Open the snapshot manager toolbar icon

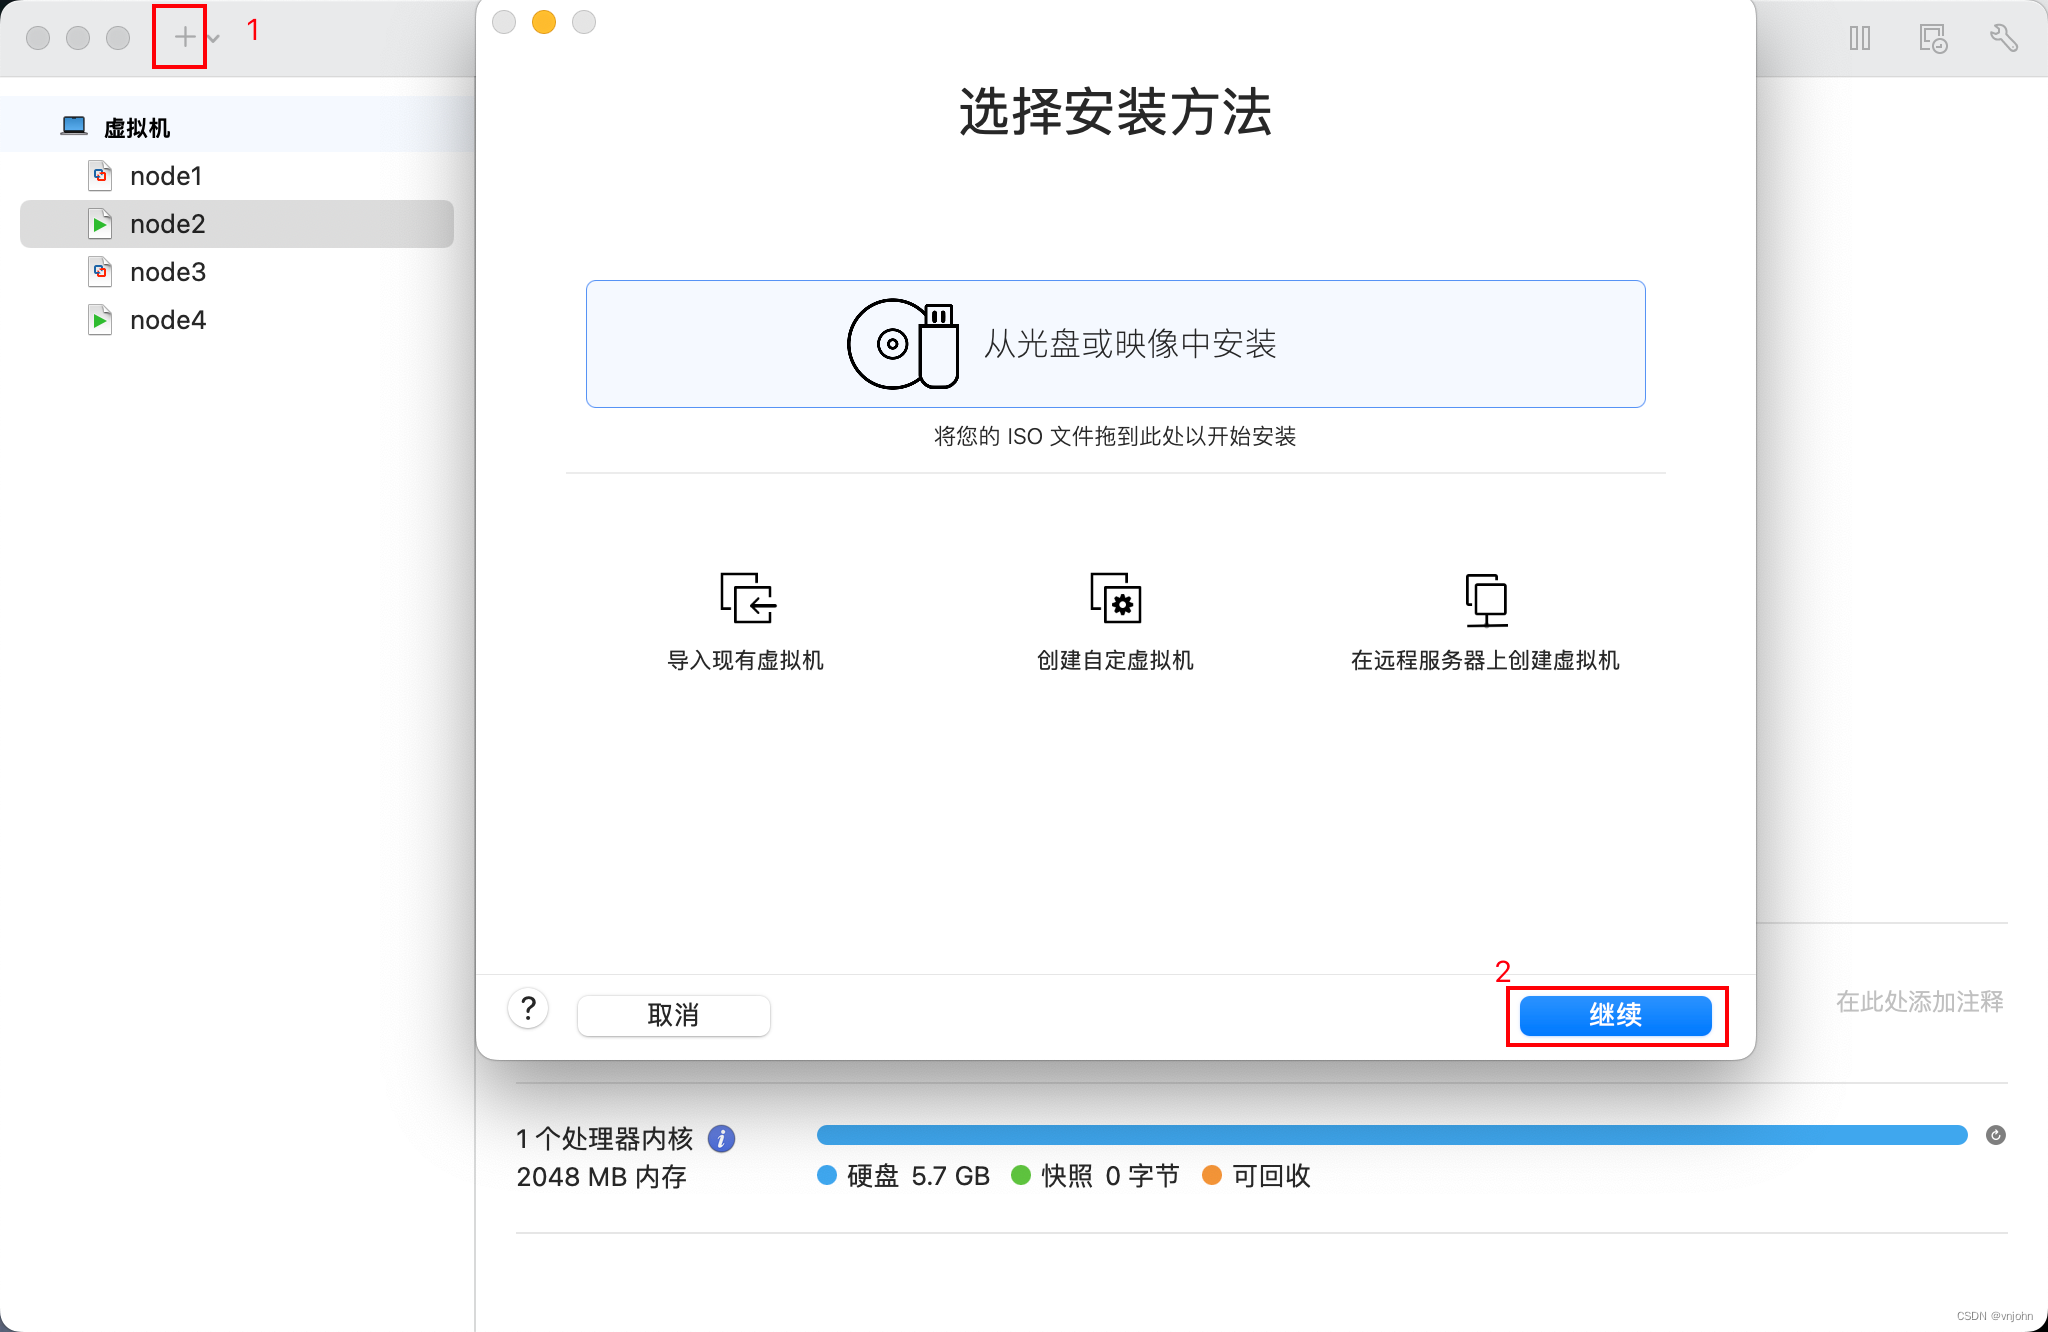click(1933, 38)
